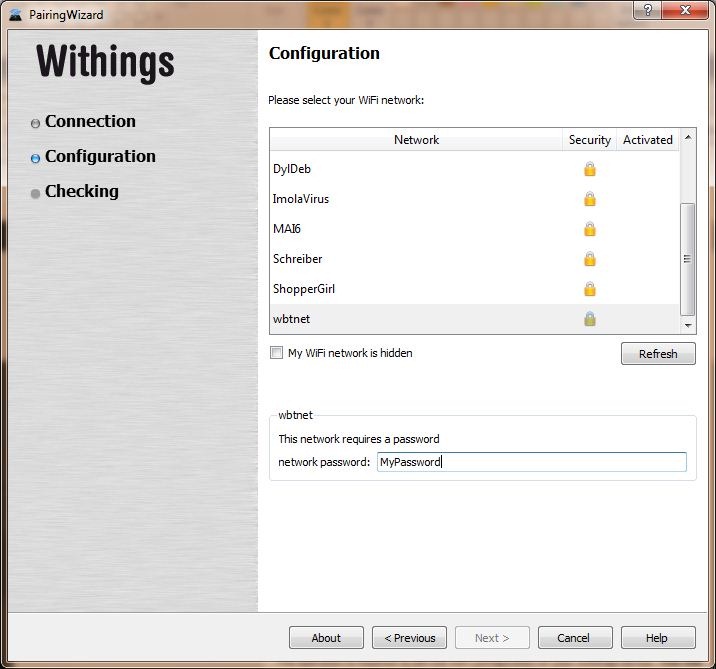Click the PairingWizard title bar app icon
Screen dimensions: 716x669
[x=16, y=15]
